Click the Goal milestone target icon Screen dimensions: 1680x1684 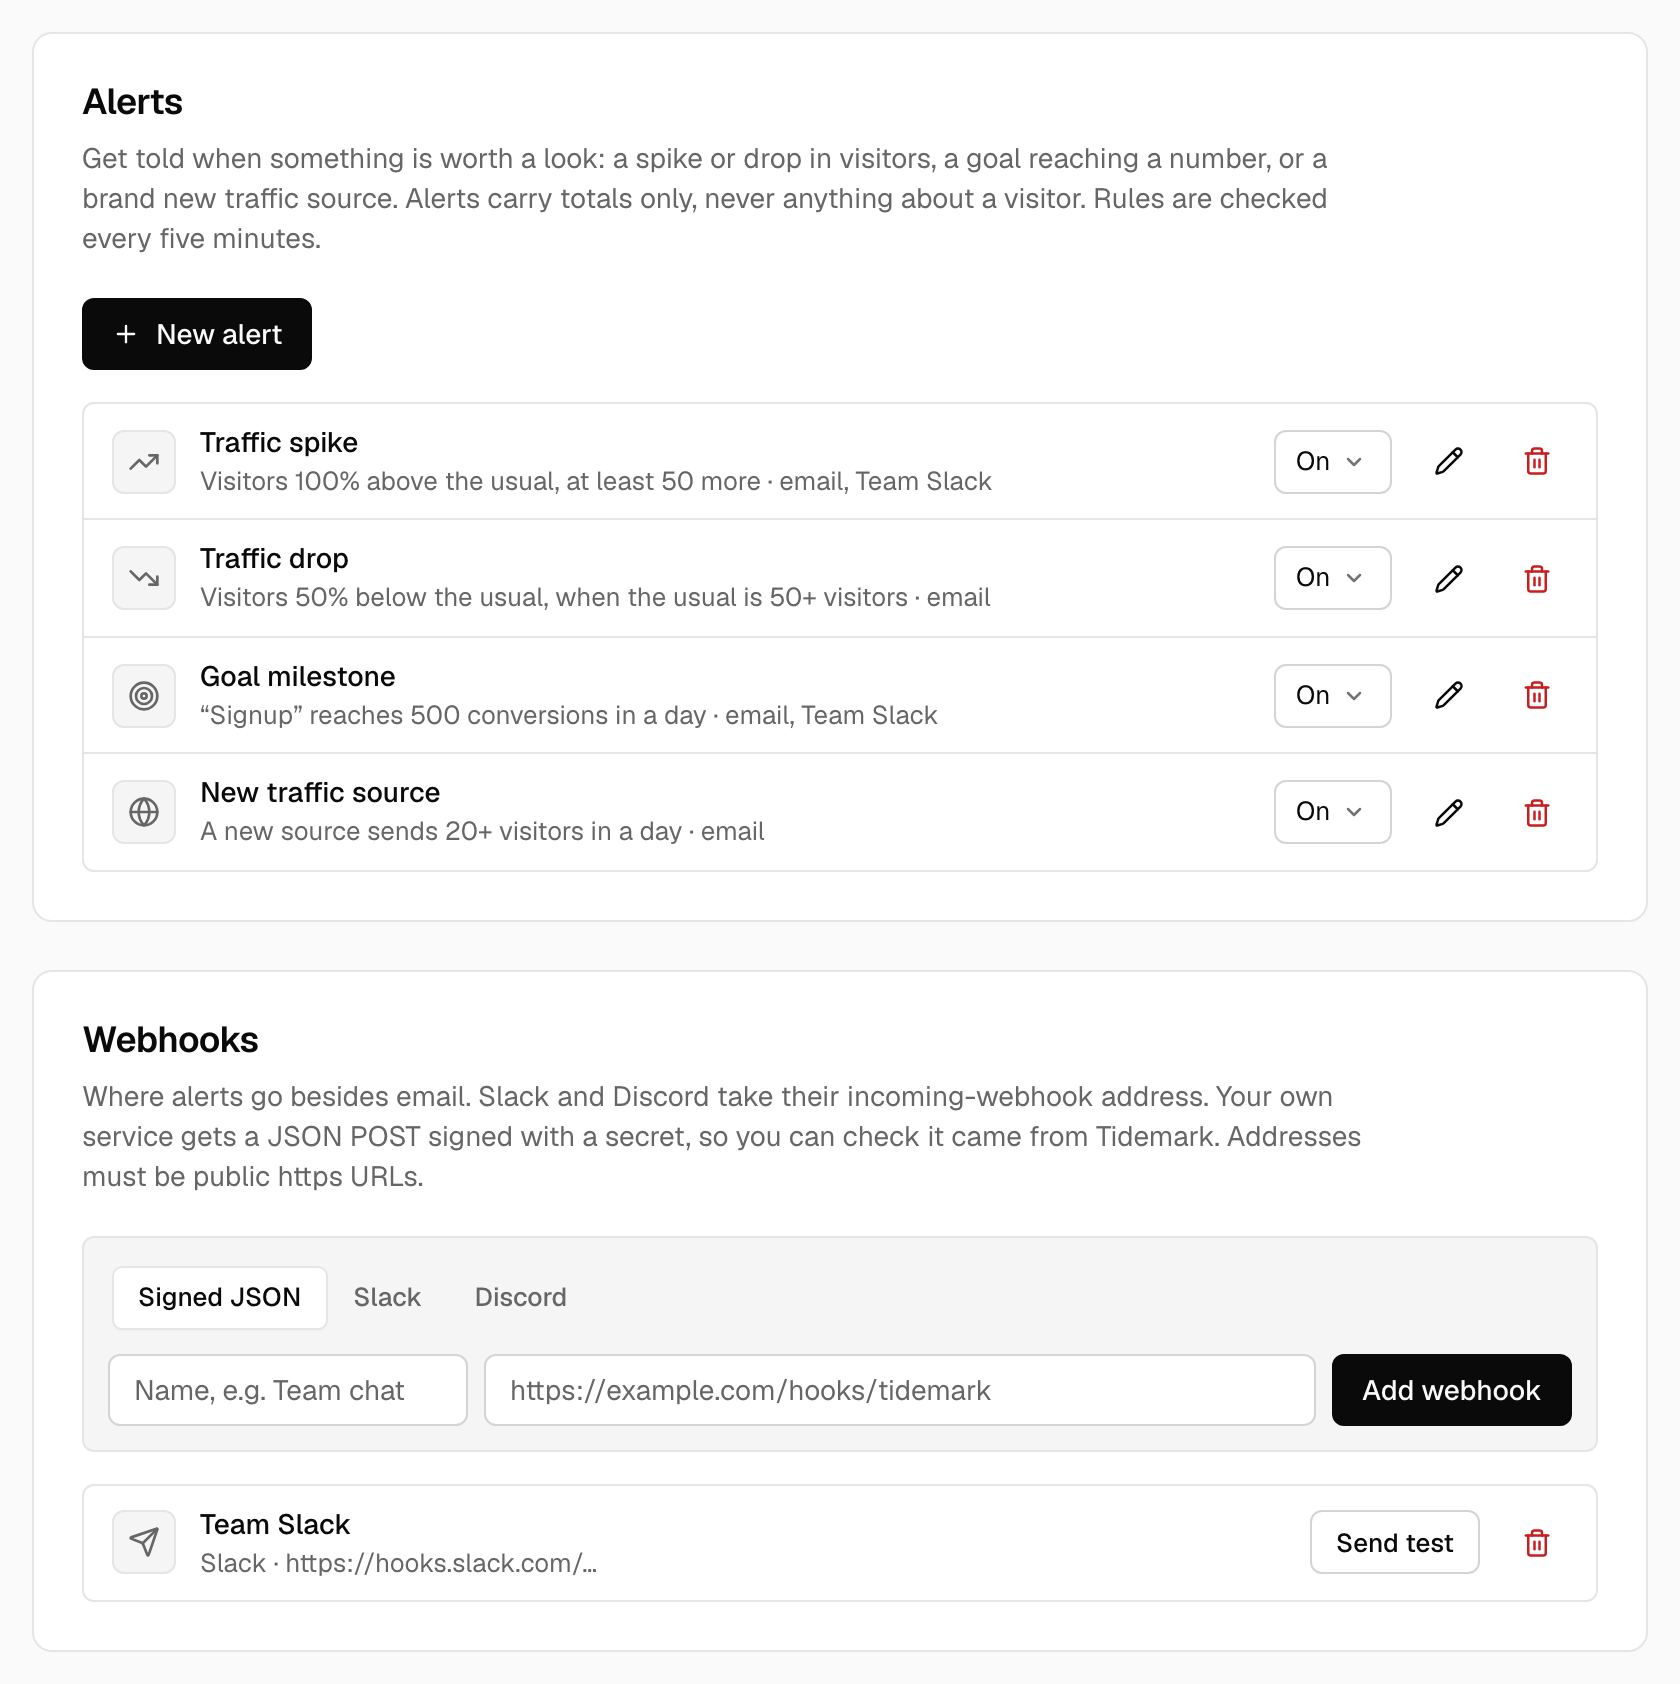pyautogui.click(x=144, y=696)
